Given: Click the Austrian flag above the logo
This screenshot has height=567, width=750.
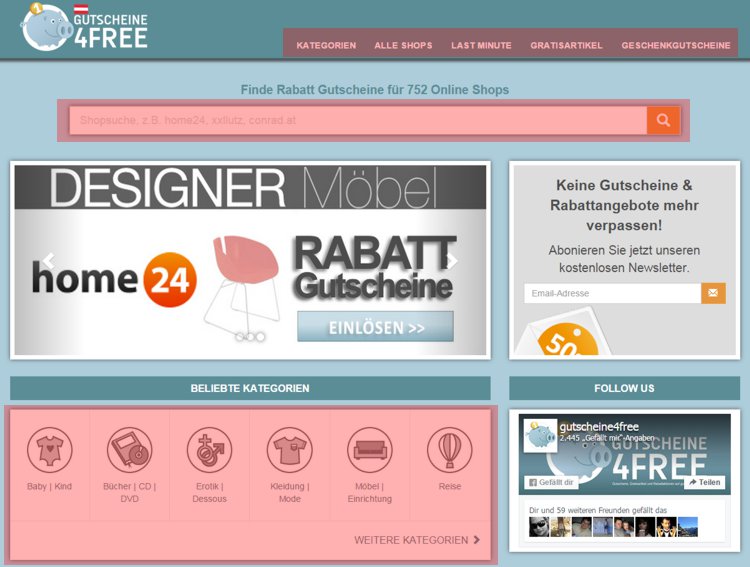Looking at the screenshot, I should point(81,8).
